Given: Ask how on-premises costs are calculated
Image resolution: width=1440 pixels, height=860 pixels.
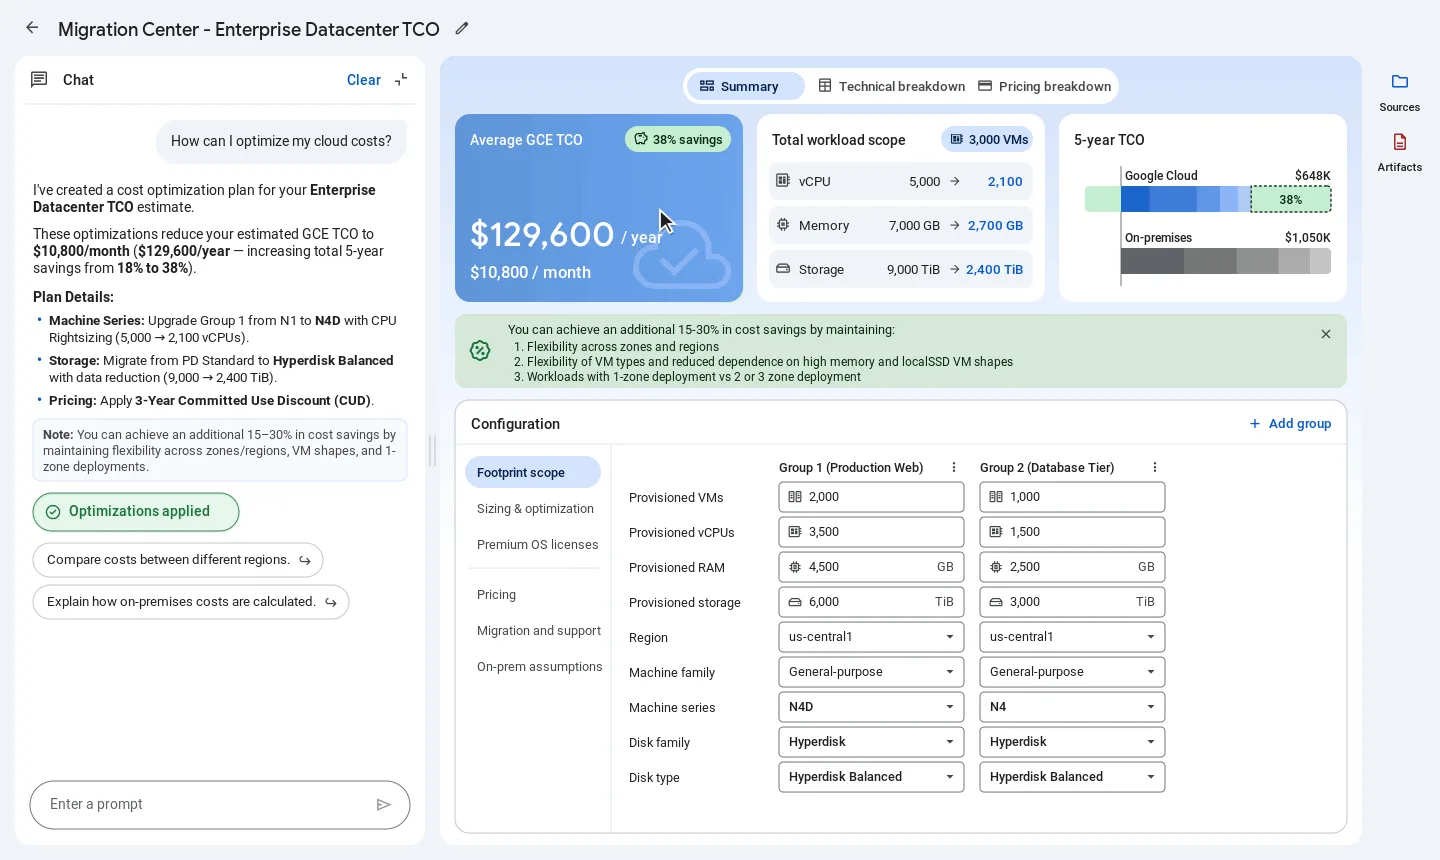Looking at the screenshot, I should (x=191, y=602).
